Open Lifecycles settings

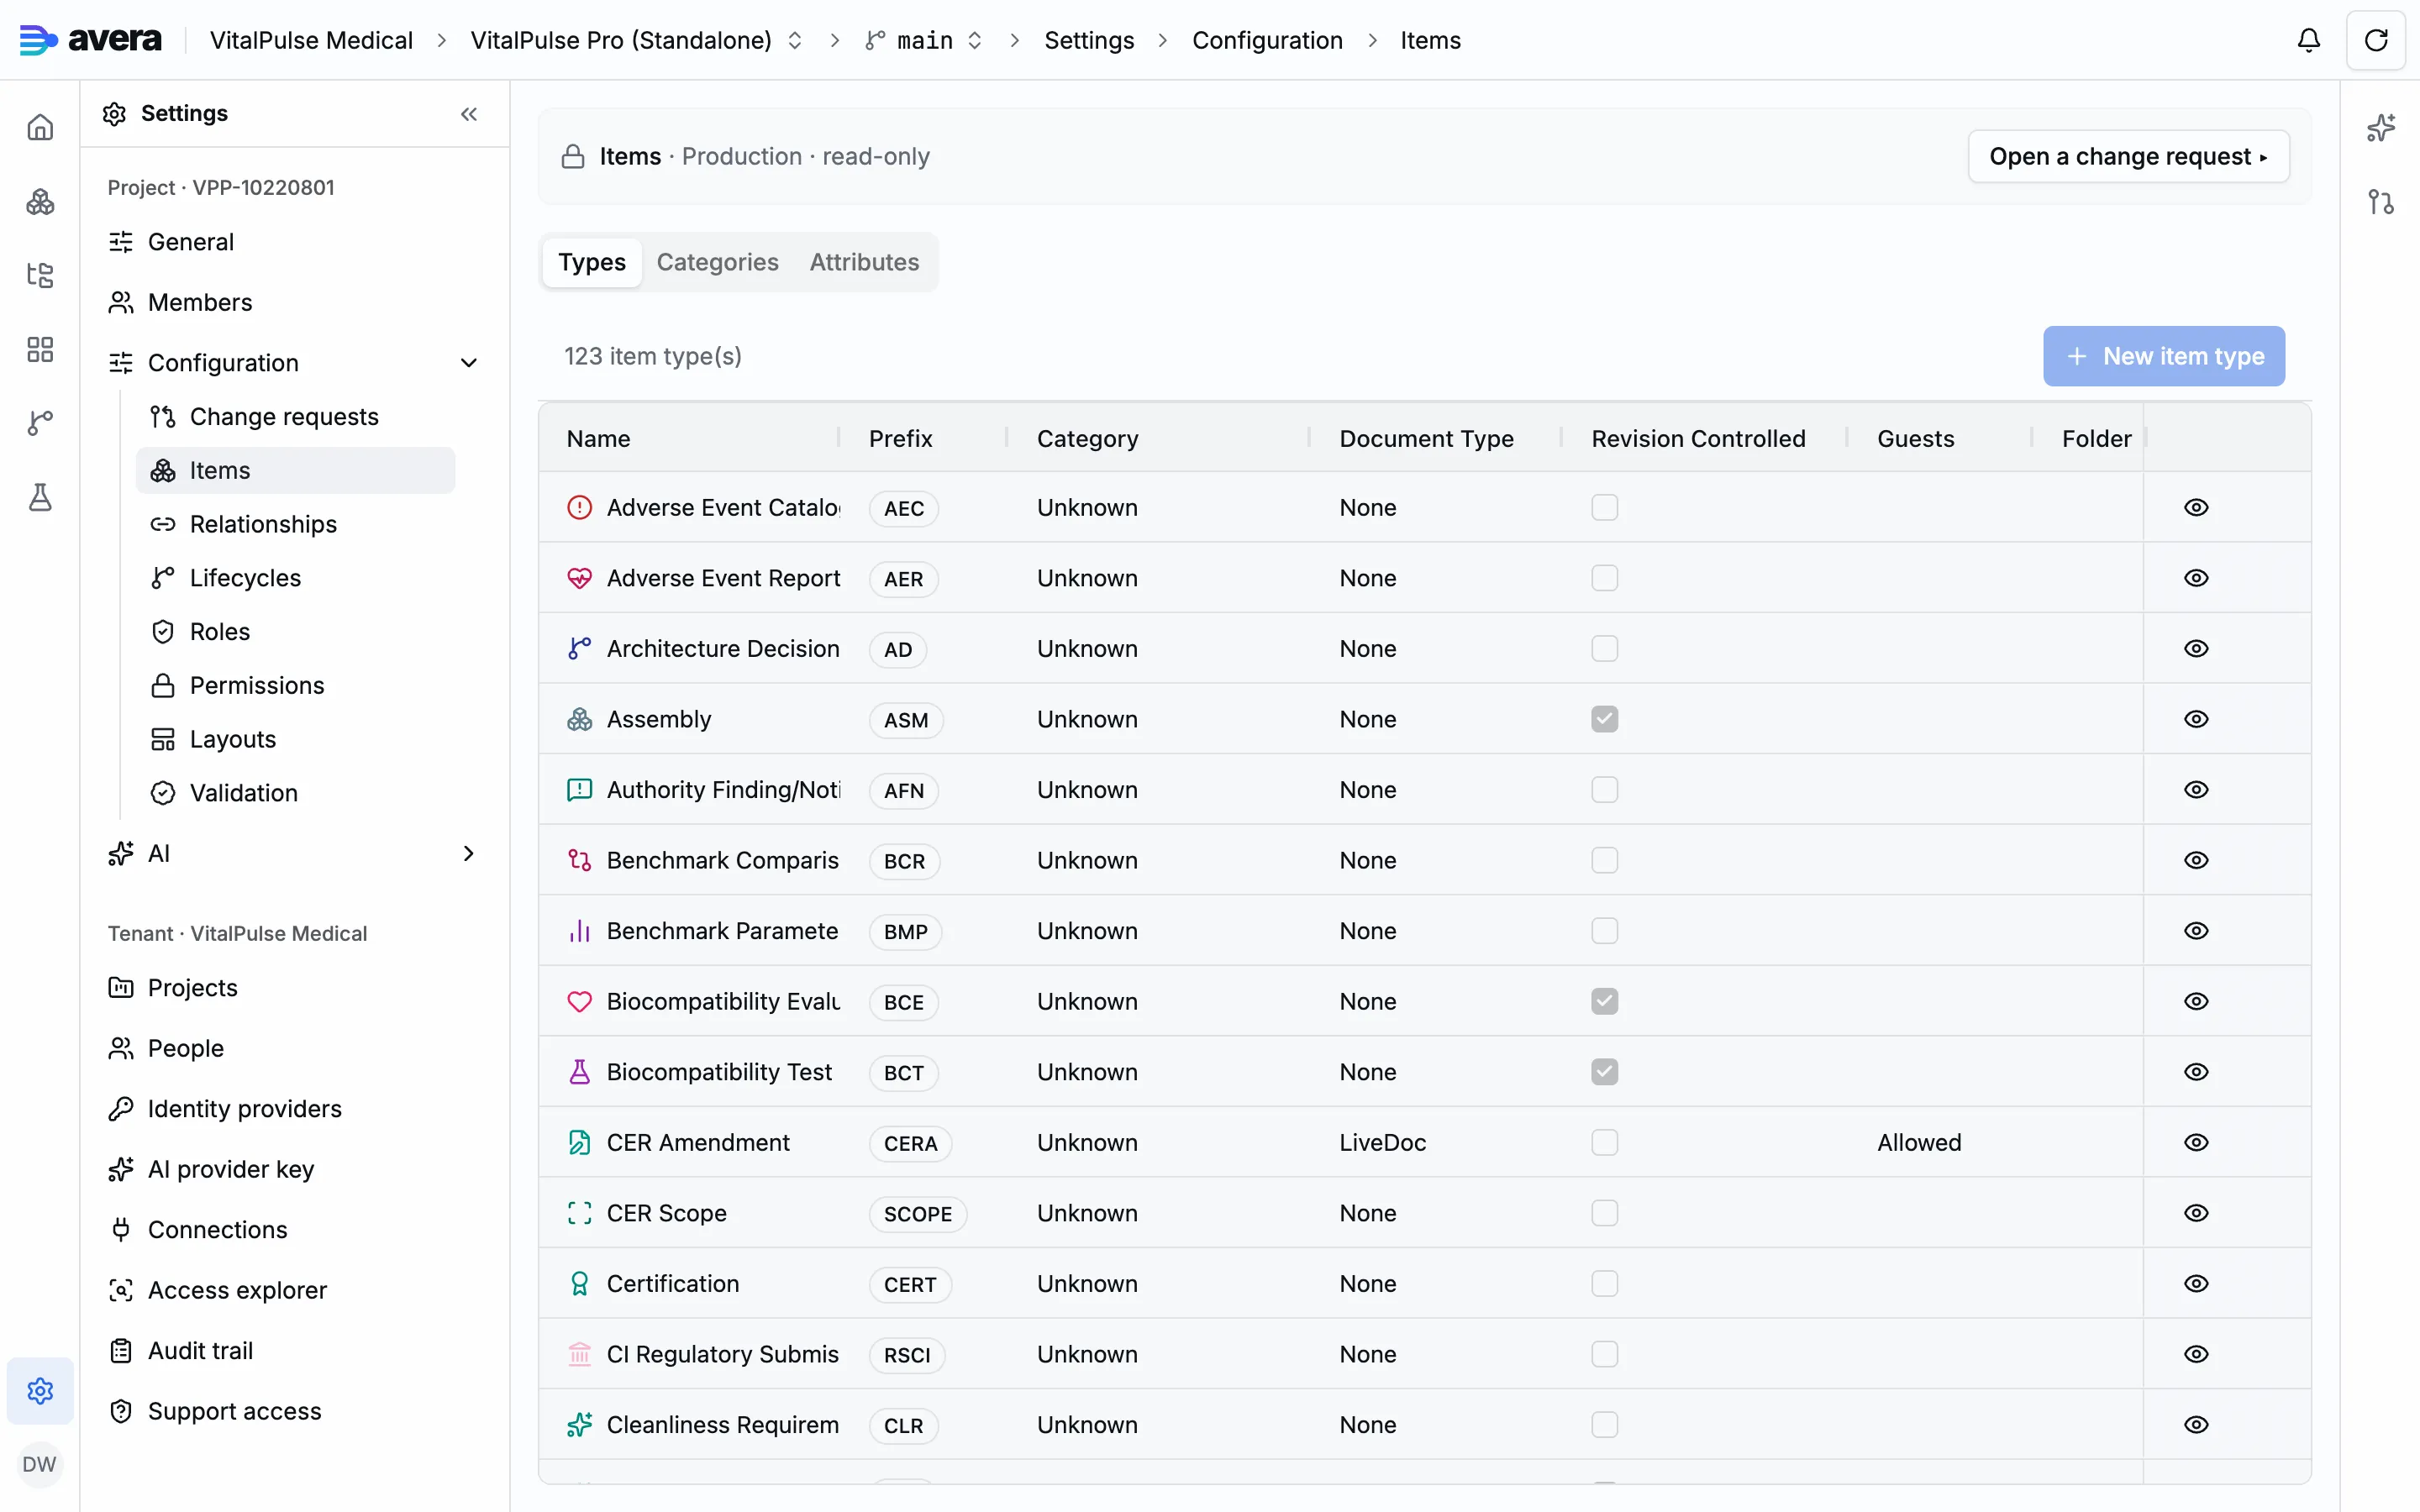pos(296,578)
